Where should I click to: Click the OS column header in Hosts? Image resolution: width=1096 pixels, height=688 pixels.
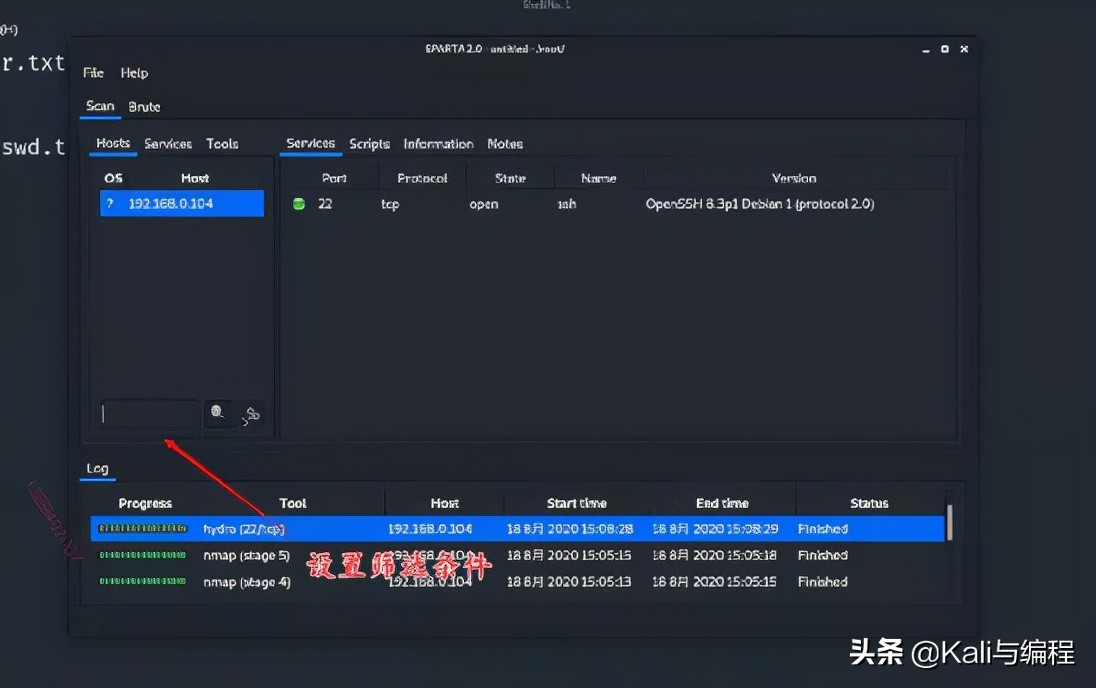coord(114,178)
